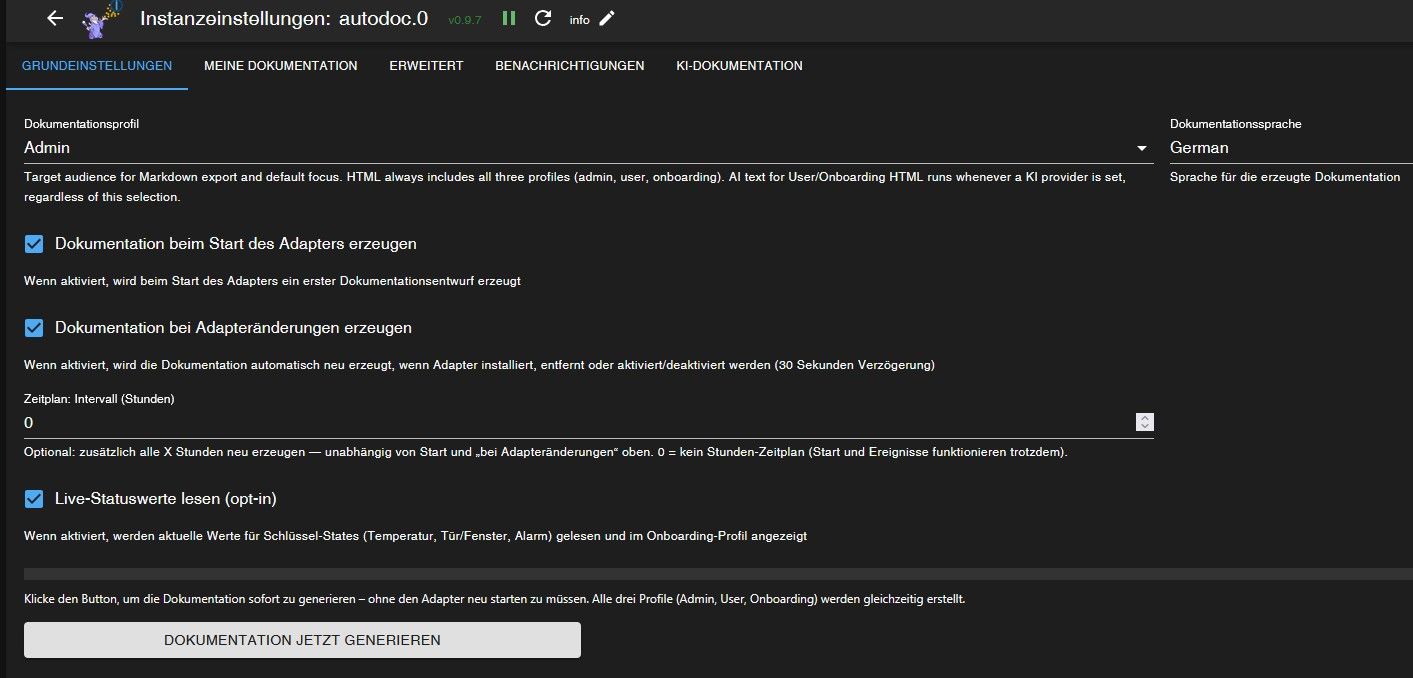Click the horizontal scrollbar above generate button
The width and height of the screenshot is (1413, 678).
coord(700,574)
